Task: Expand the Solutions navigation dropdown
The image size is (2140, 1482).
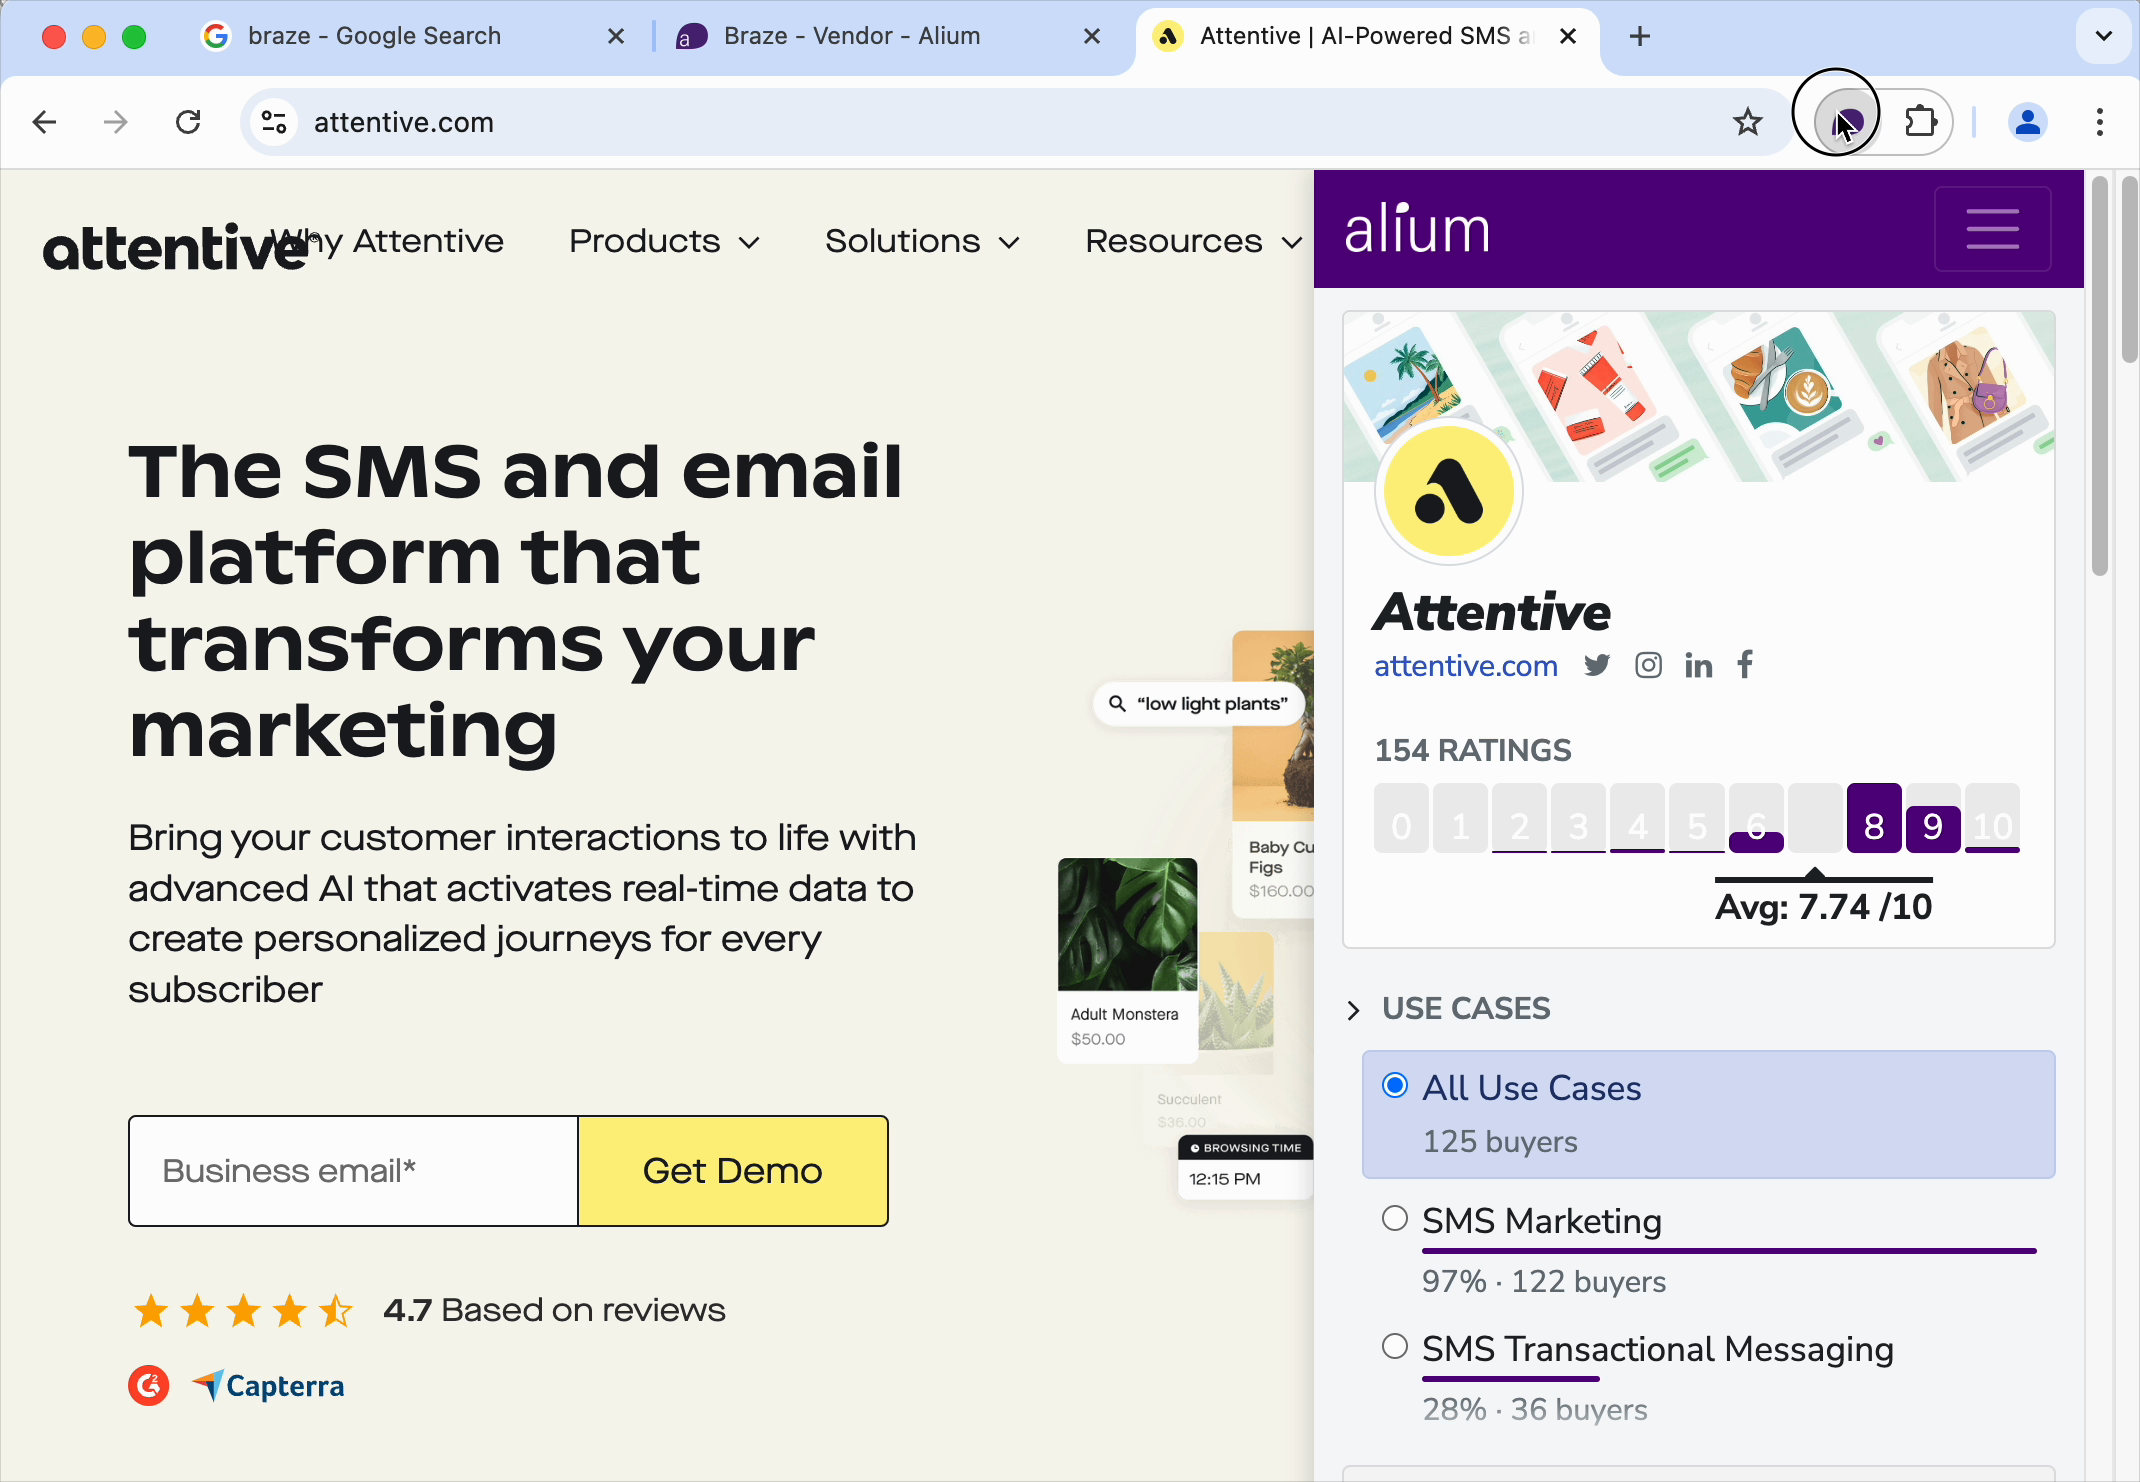Action: coord(923,241)
